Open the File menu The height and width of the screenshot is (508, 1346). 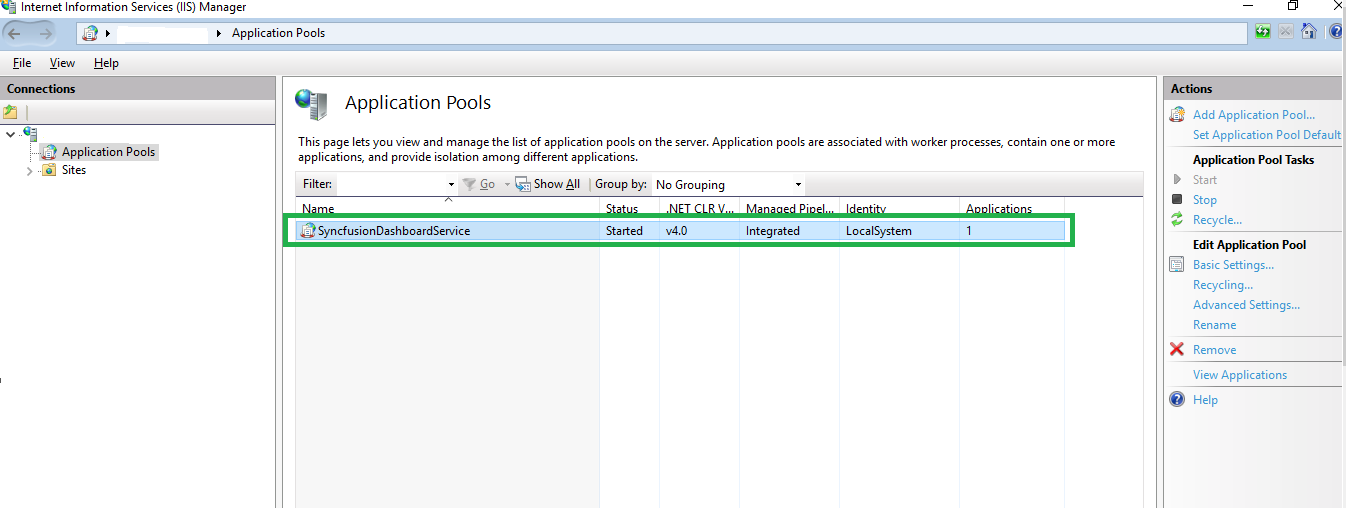coord(22,63)
